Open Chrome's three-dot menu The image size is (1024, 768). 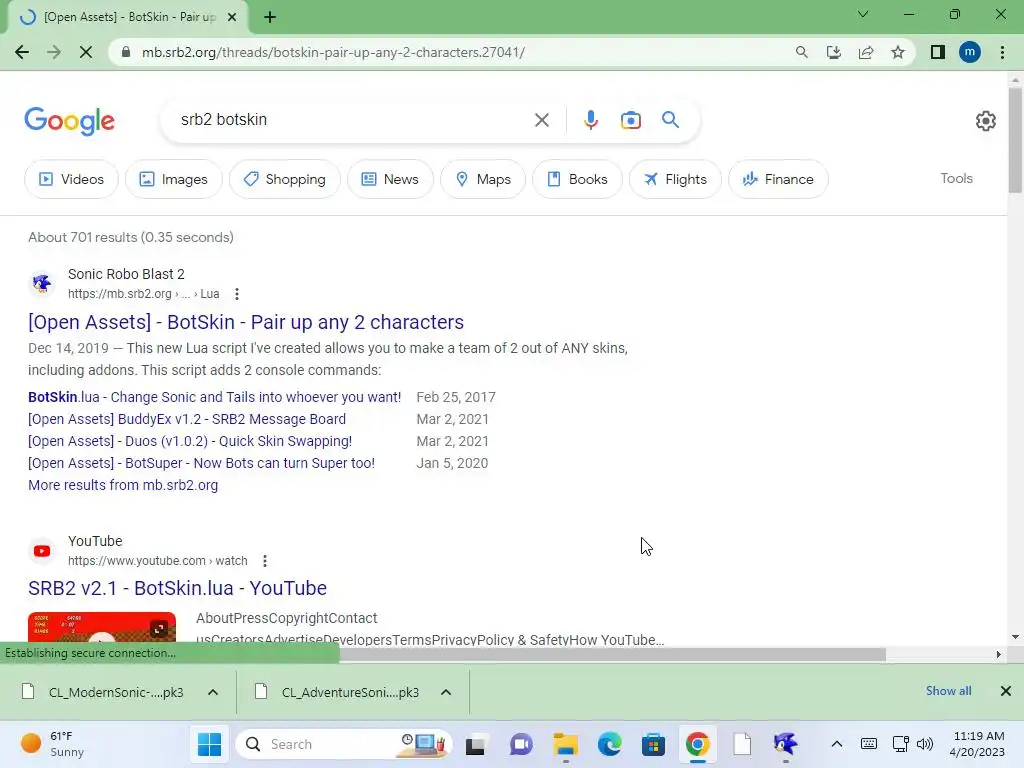pyautogui.click(x=1002, y=52)
